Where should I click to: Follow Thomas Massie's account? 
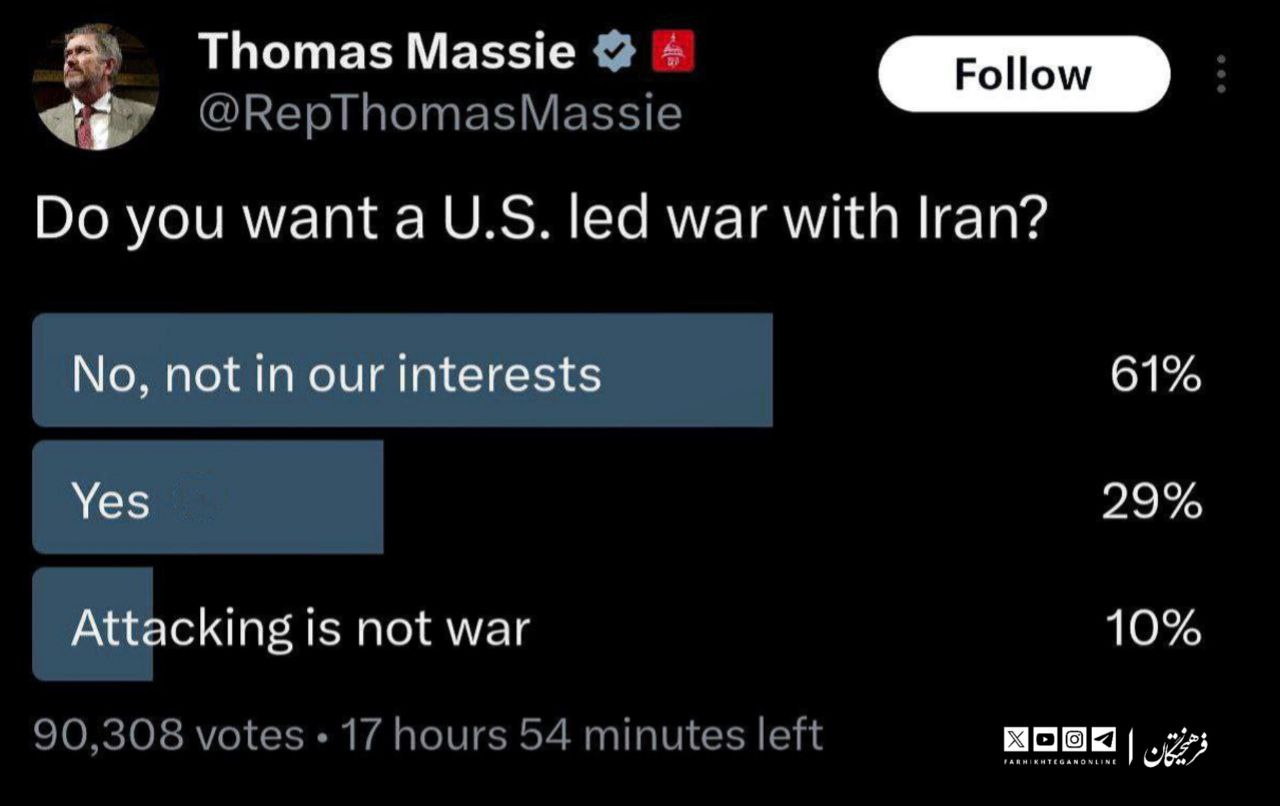tap(1023, 74)
